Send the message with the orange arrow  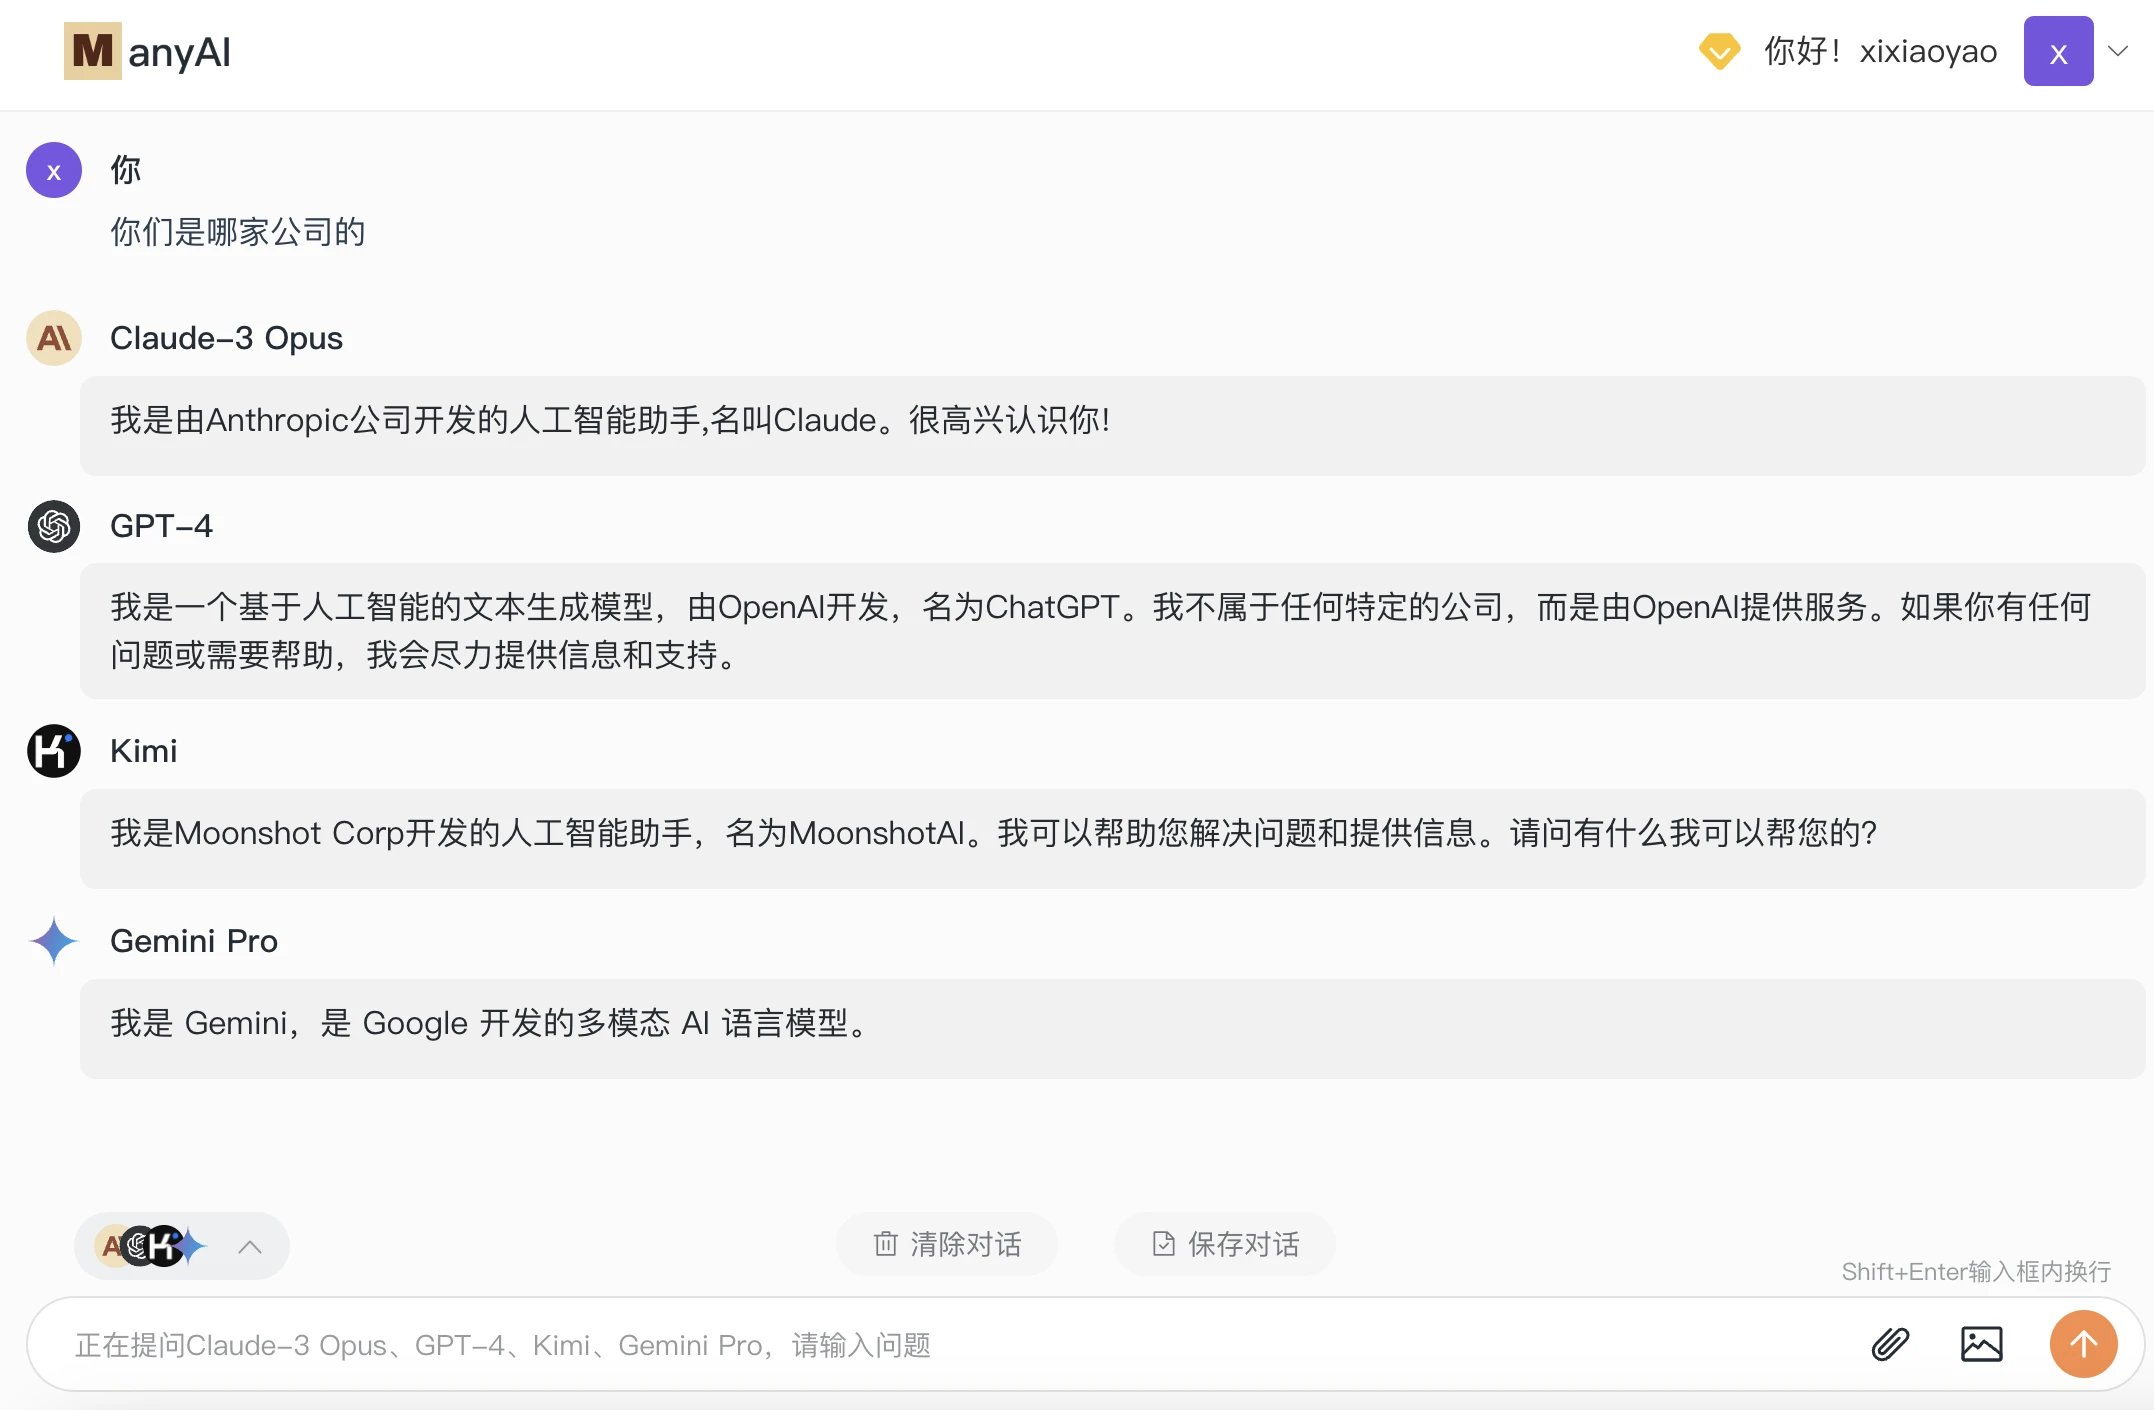(2082, 1344)
